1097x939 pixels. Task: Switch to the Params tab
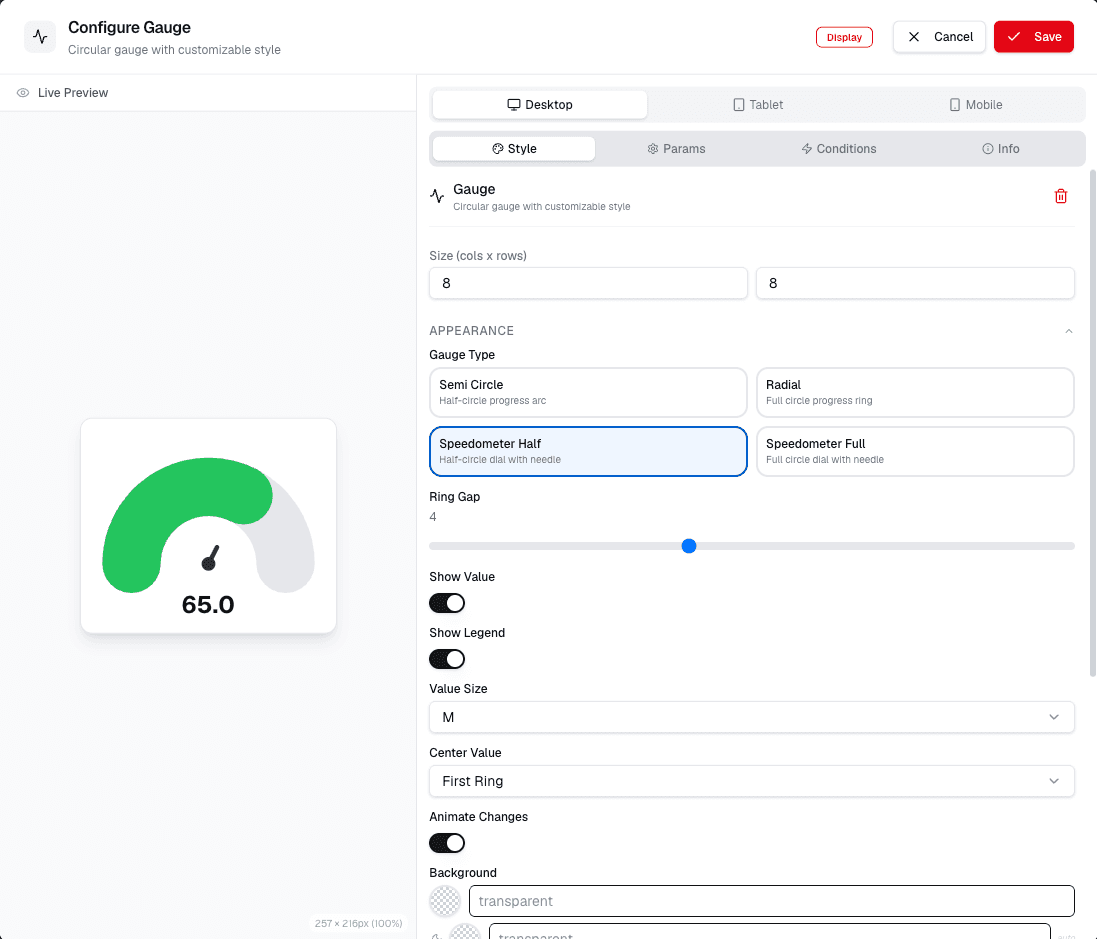(x=676, y=148)
